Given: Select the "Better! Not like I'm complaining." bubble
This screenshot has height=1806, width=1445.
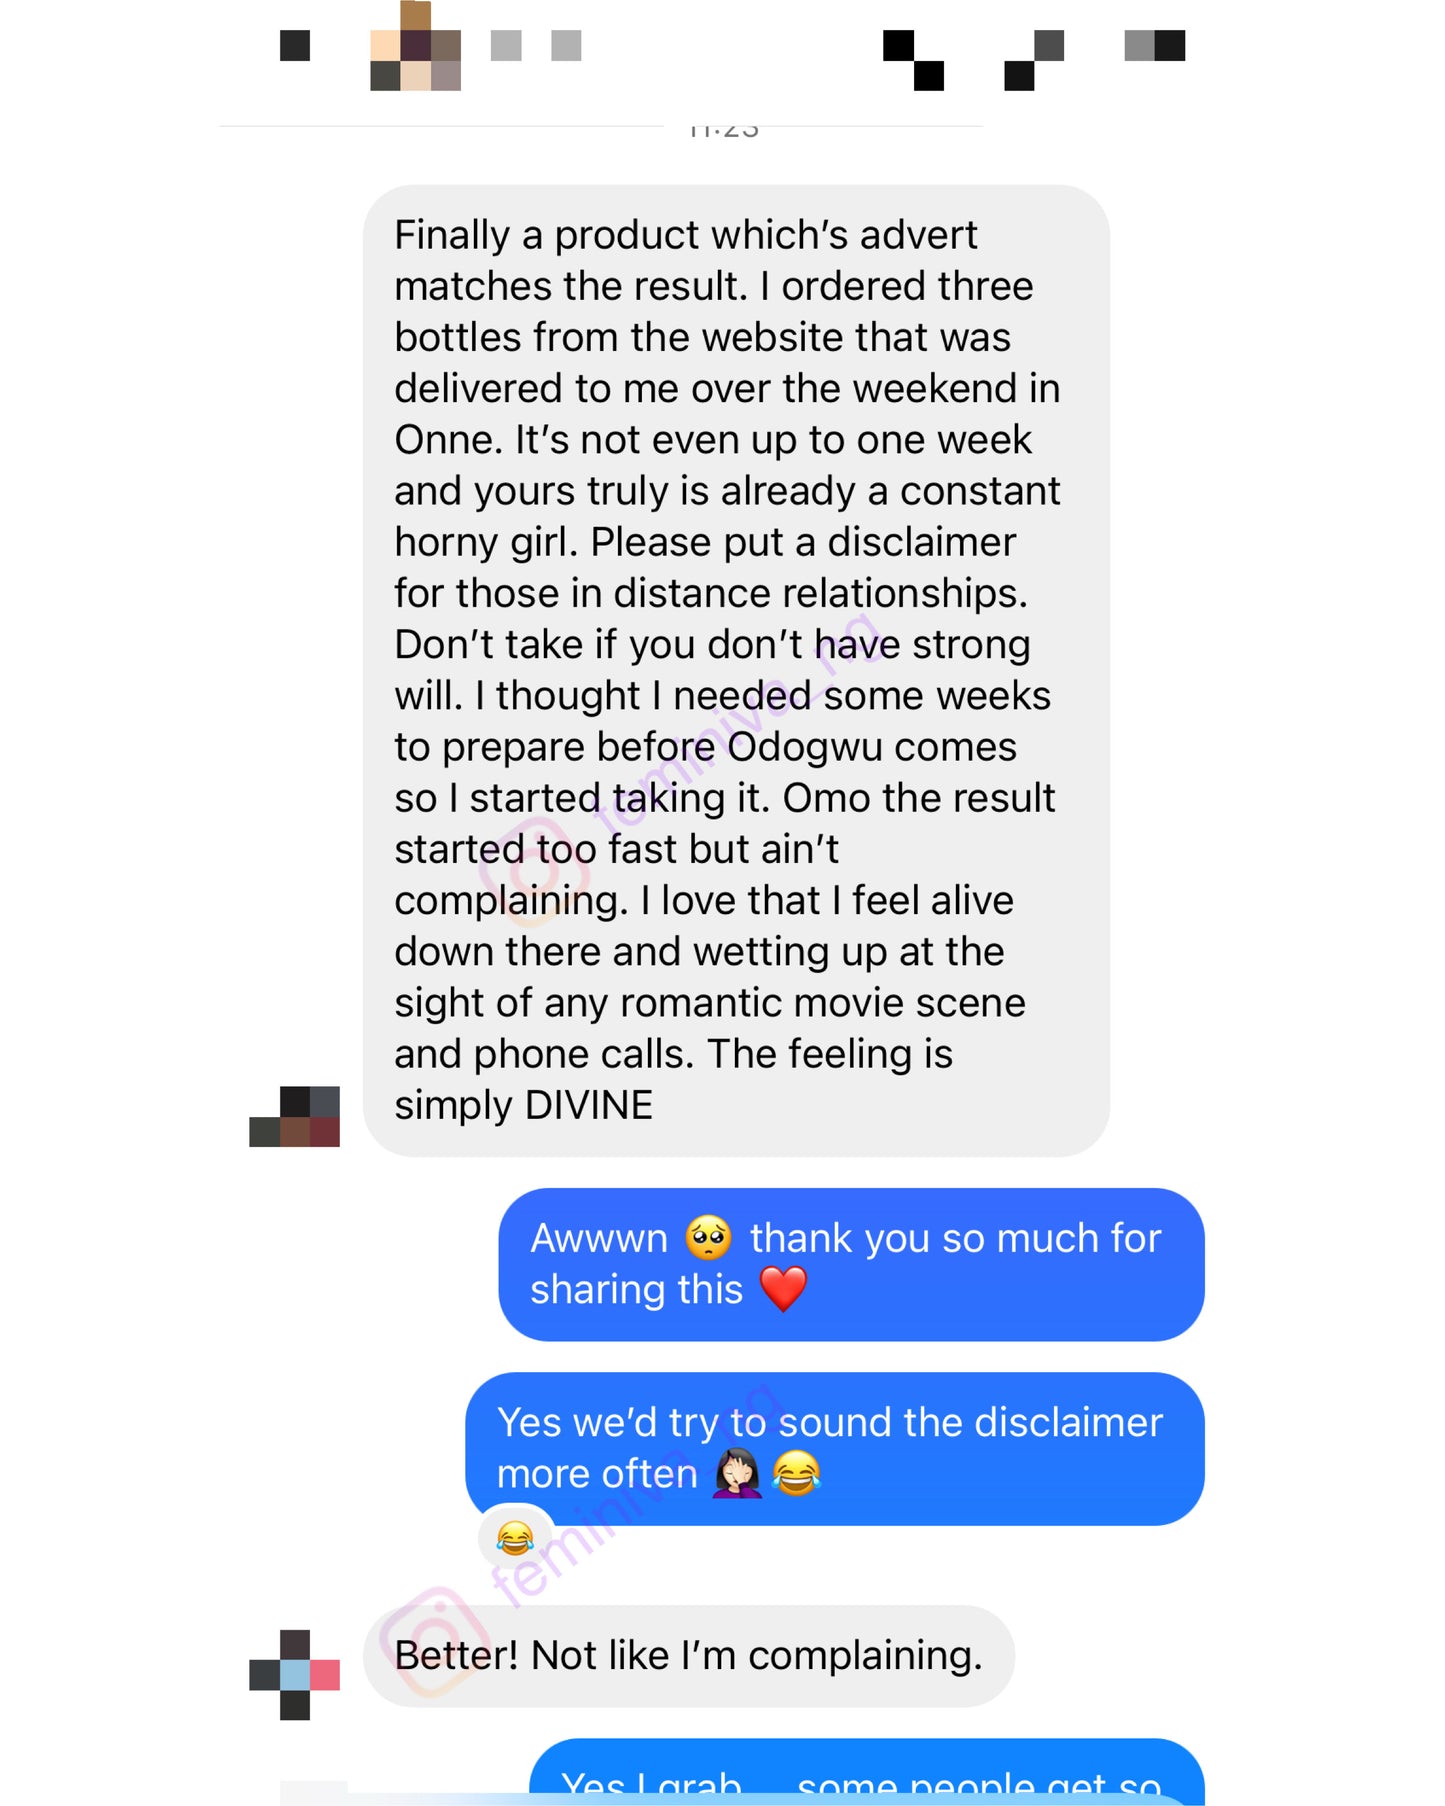Looking at the screenshot, I should pyautogui.click(x=689, y=1656).
